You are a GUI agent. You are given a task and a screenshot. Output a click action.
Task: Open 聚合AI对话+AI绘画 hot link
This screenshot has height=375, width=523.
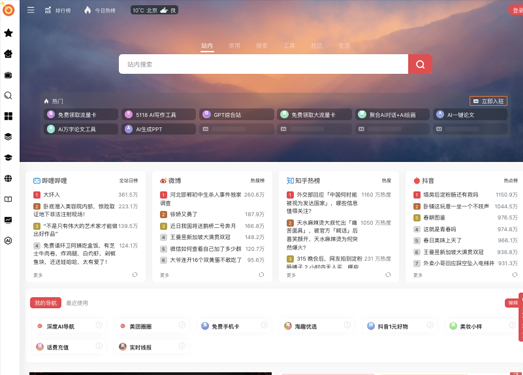pyautogui.click(x=392, y=115)
